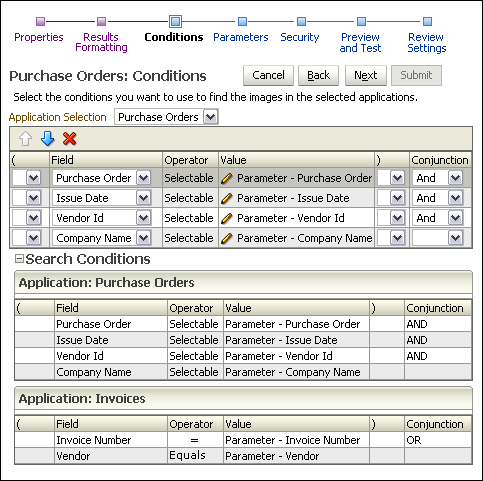Go to the Security step
The image size is (483, 481).
(300, 37)
